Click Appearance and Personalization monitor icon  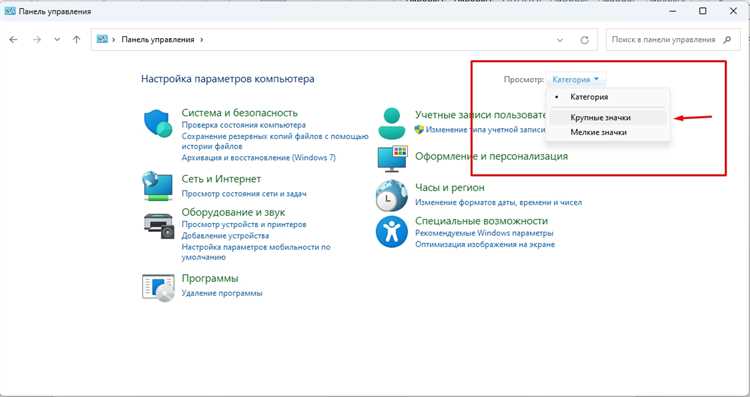(392, 159)
